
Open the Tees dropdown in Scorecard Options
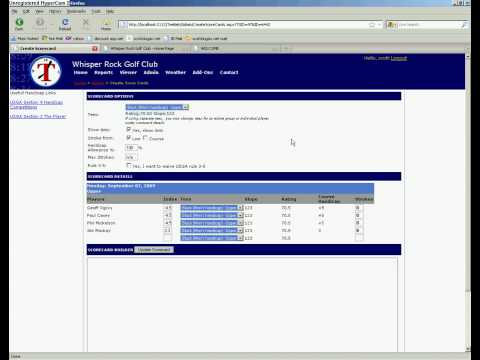tap(157, 107)
